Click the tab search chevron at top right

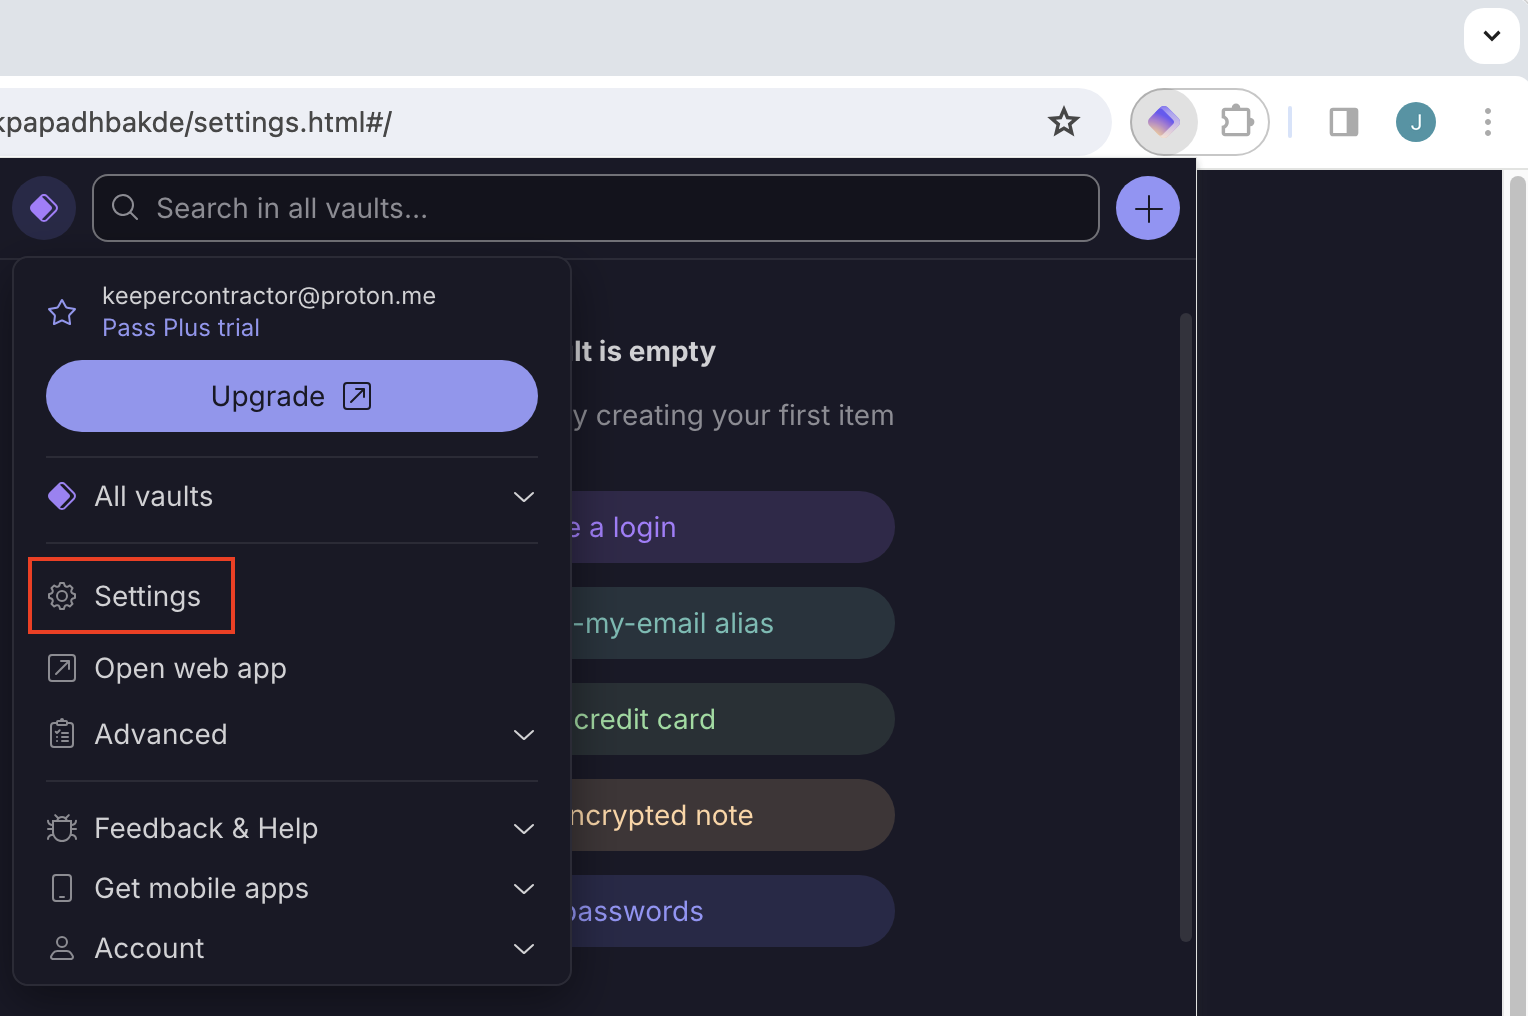[x=1492, y=36]
